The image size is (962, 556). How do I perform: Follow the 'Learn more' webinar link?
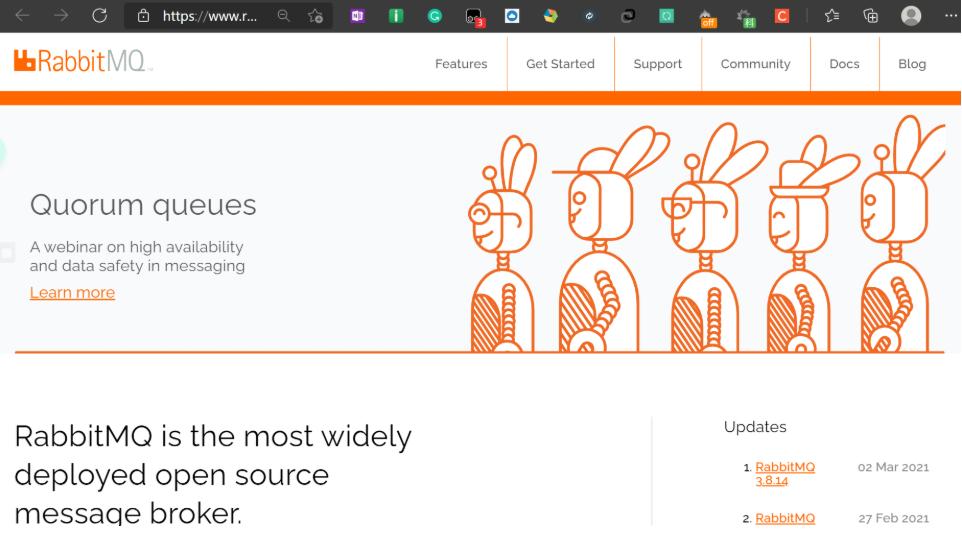72,293
